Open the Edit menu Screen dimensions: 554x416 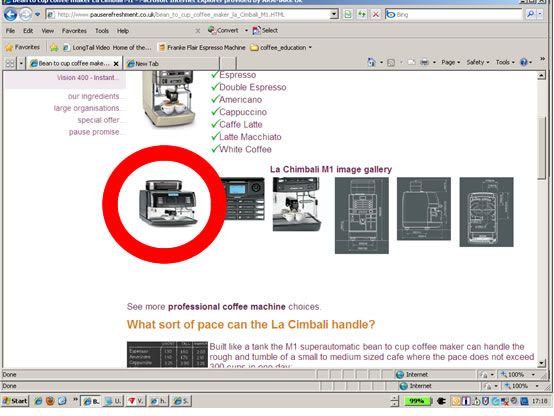click(x=28, y=31)
